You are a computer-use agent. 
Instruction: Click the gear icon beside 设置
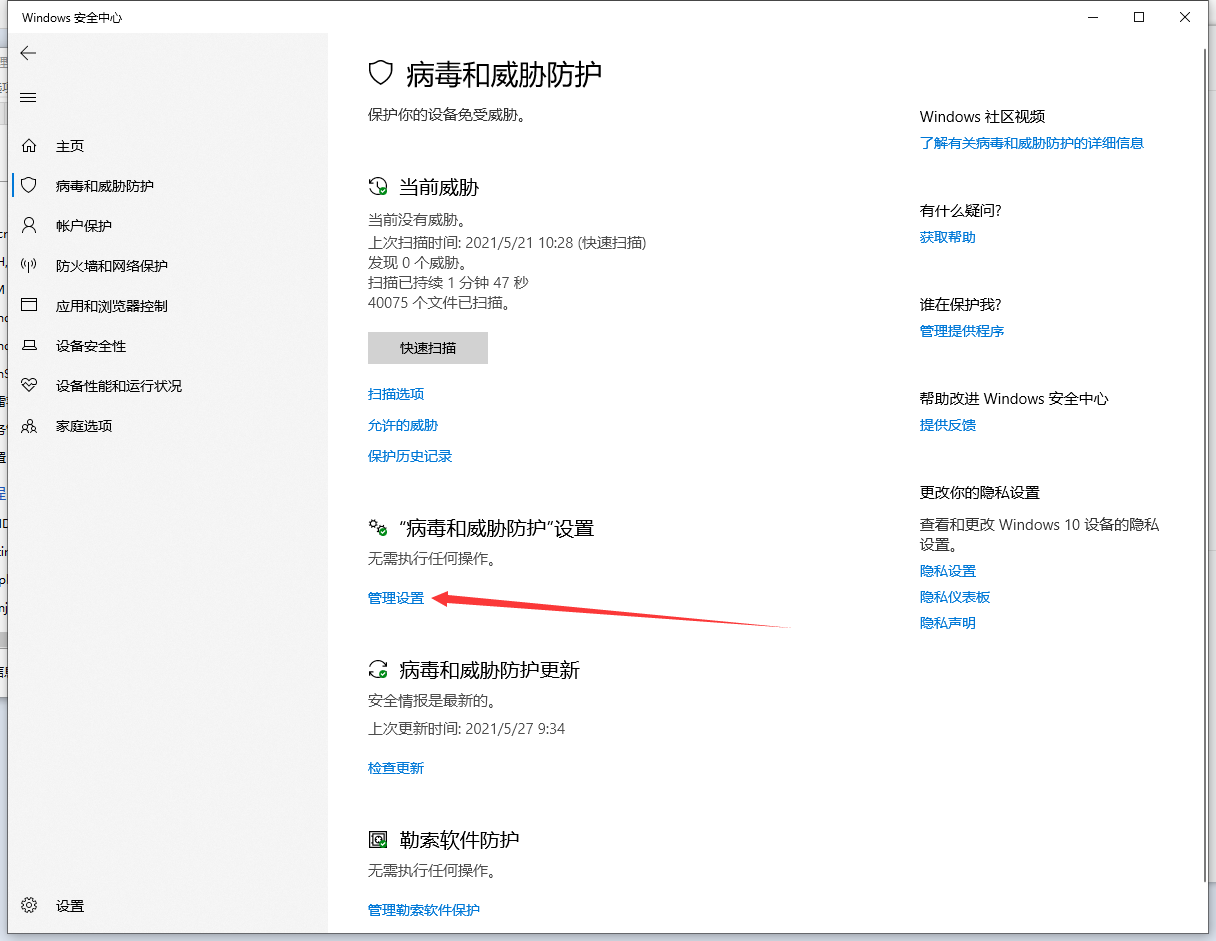tap(29, 905)
